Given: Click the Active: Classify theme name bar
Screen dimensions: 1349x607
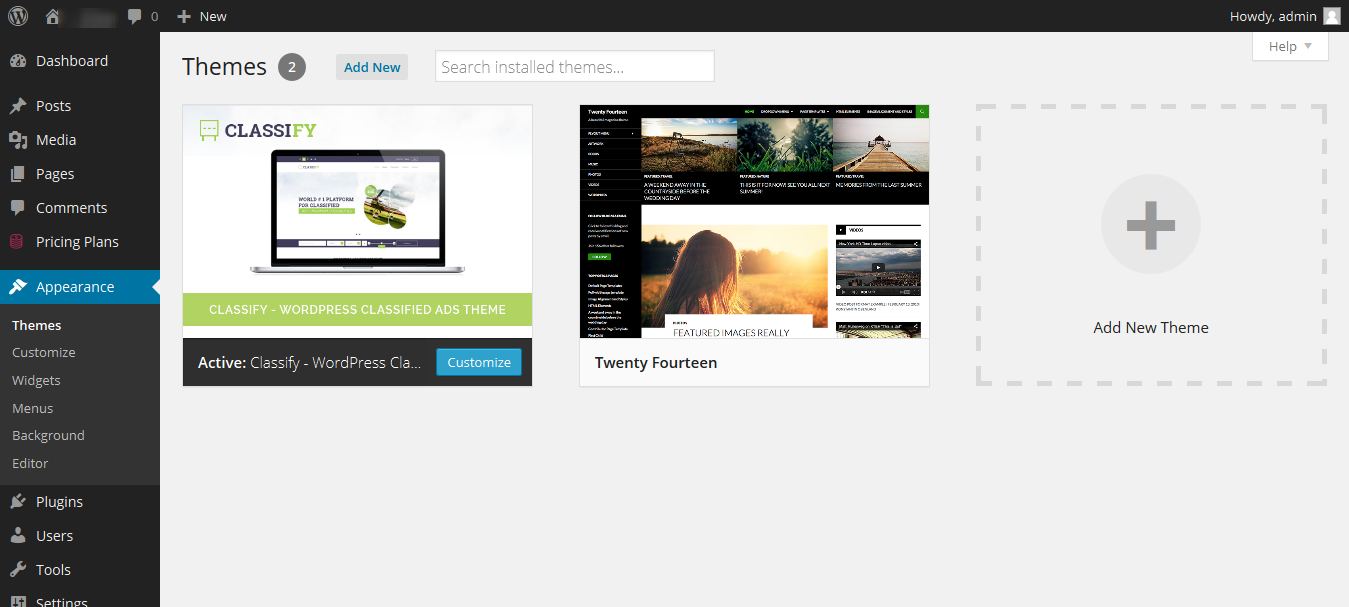Looking at the screenshot, I should click(x=309, y=363).
